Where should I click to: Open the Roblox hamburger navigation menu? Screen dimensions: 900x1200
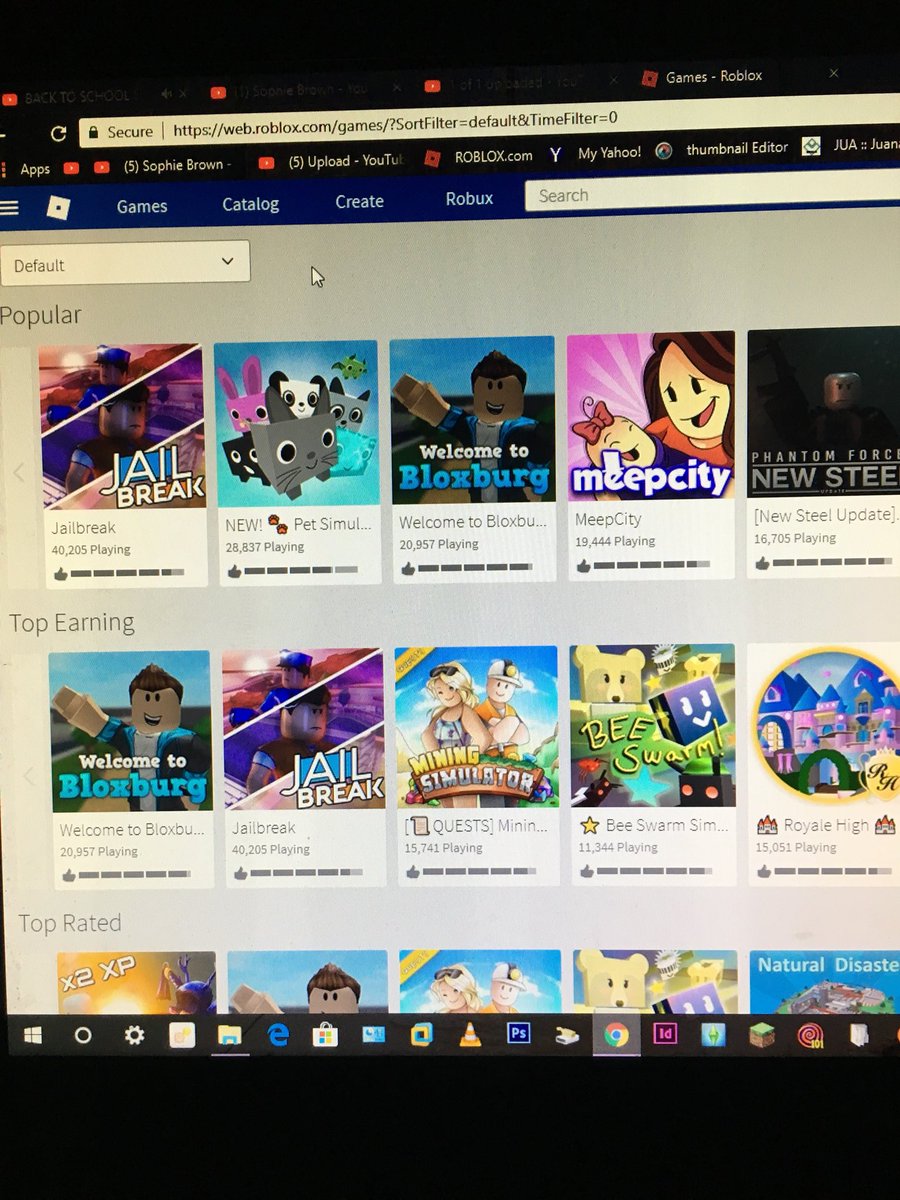[9, 207]
